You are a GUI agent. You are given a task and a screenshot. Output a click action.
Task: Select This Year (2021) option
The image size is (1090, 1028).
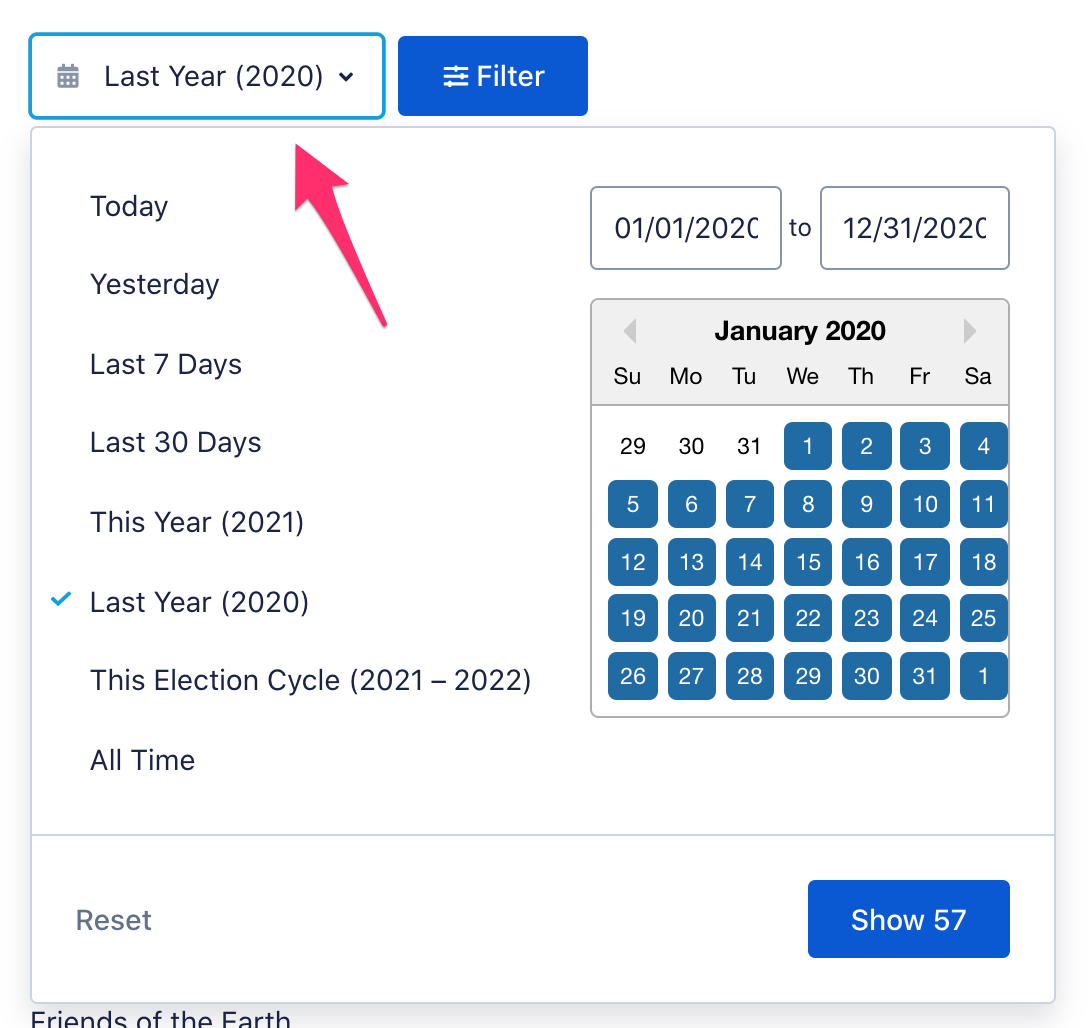[197, 522]
